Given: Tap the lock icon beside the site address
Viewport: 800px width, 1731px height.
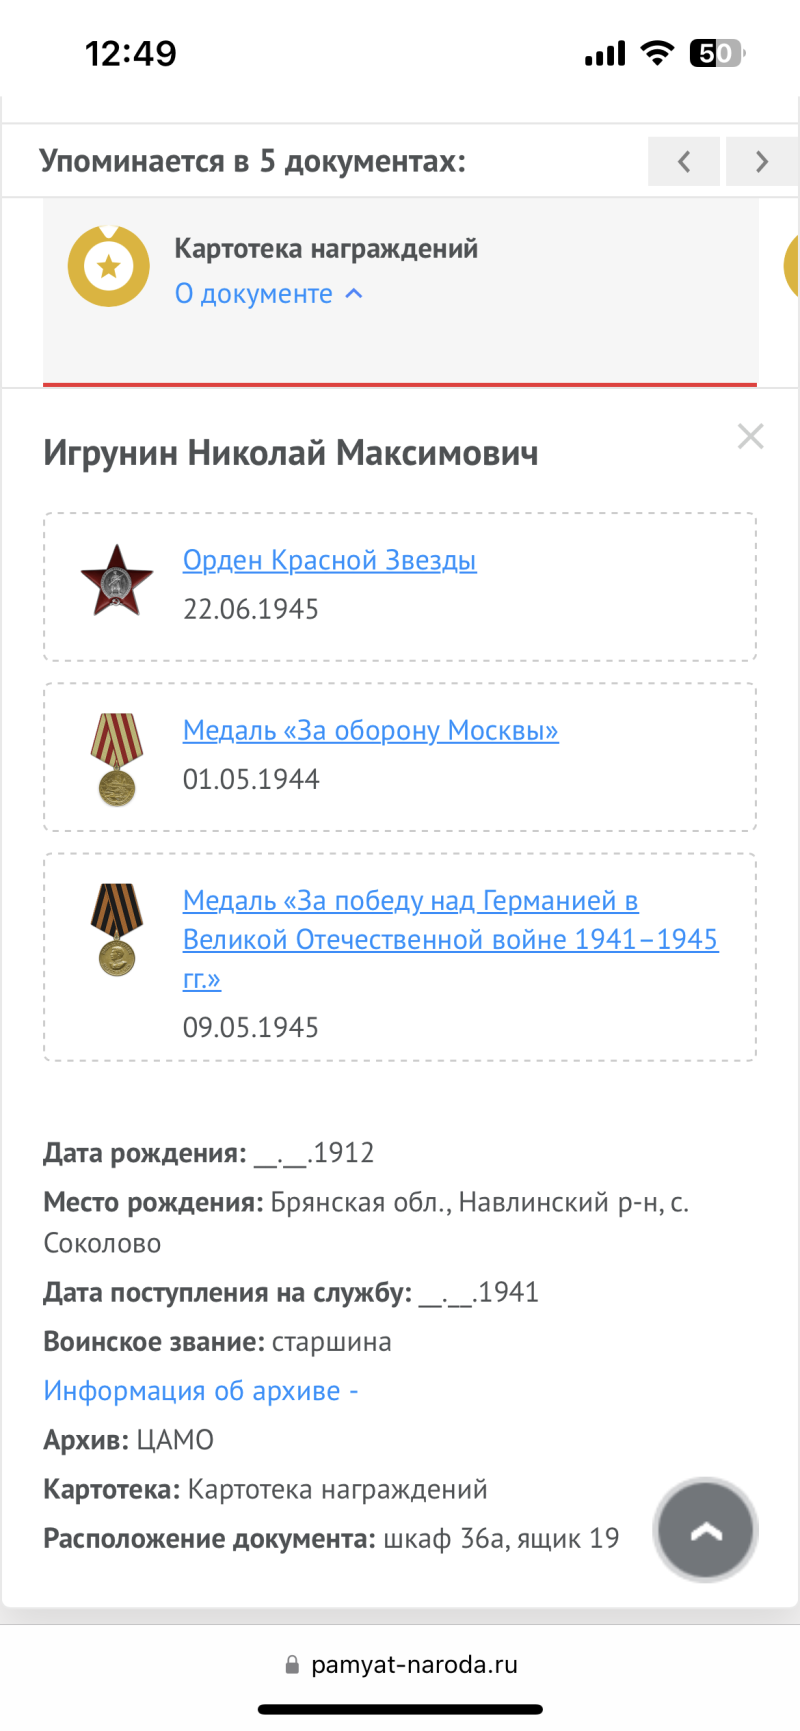Looking at the screenshot, I should point(292,1665).
